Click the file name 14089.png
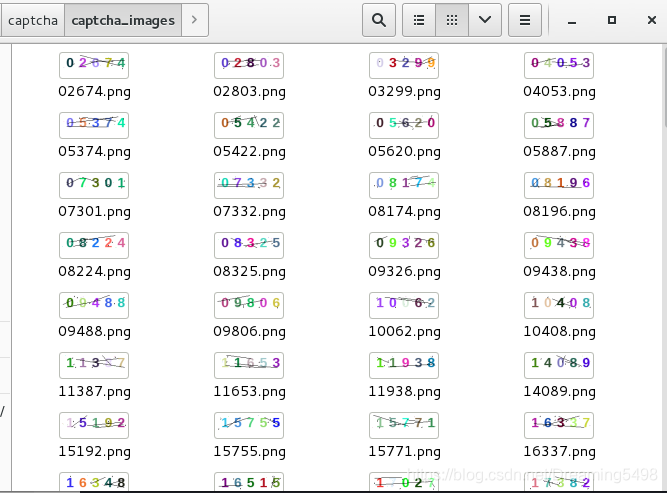Viewport: 667px width, 493px height. pyautogui.click(x=559, y=392)
